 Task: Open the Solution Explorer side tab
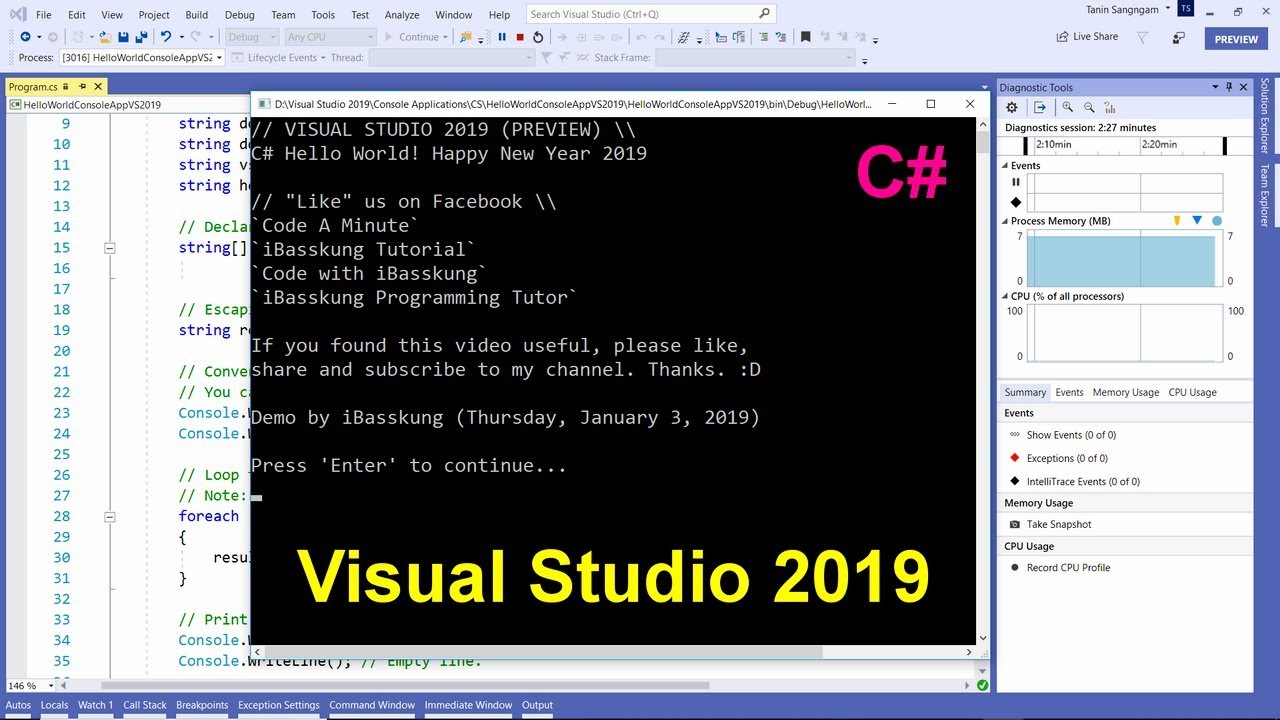1265,116
